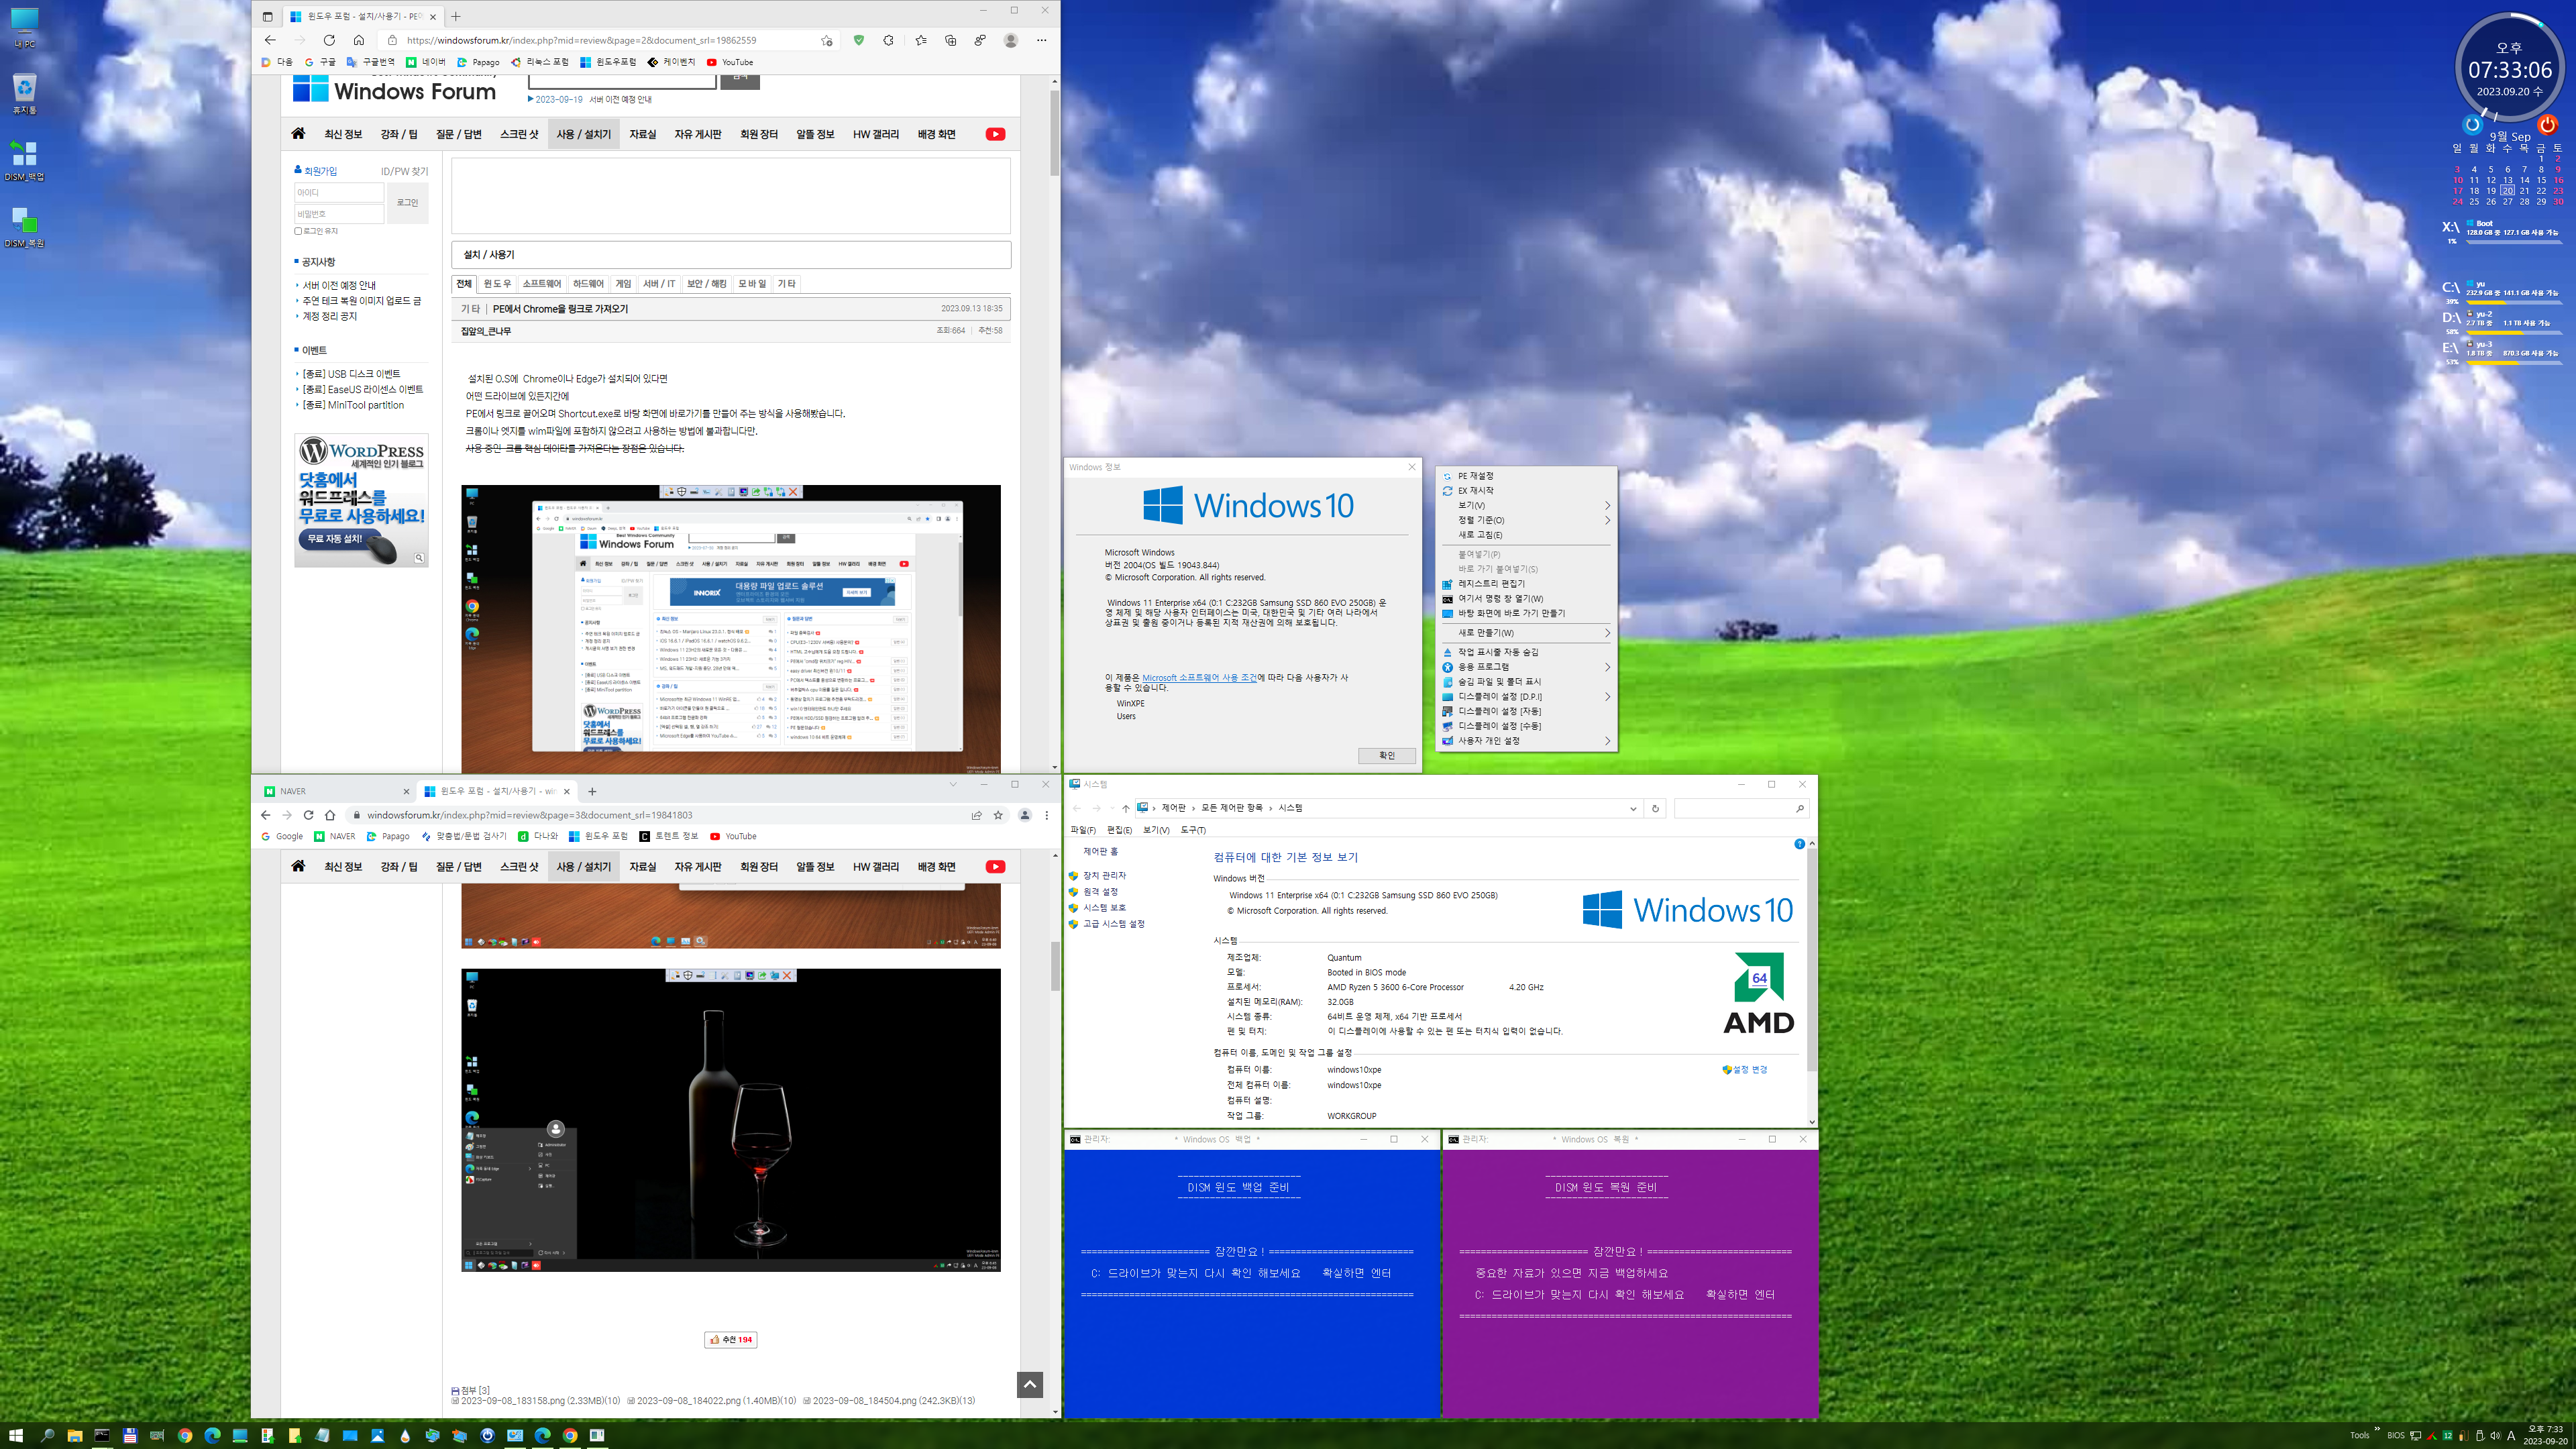The width and height of the screenshot is (2576, 1449).
Task: Click Microsoft 소프트웨어 사용 조건 link
Action: point(1199,678)
